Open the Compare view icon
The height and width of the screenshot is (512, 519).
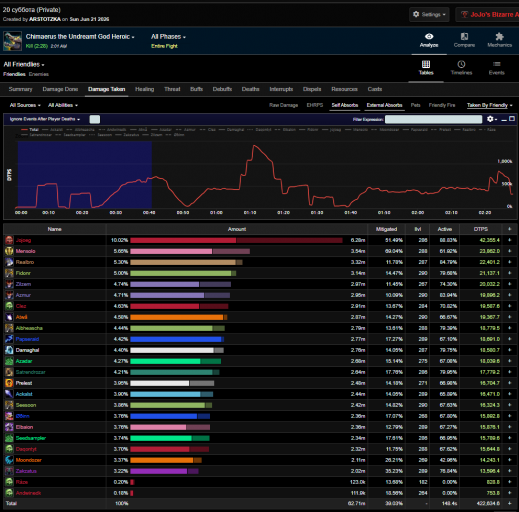pos(464,36)
